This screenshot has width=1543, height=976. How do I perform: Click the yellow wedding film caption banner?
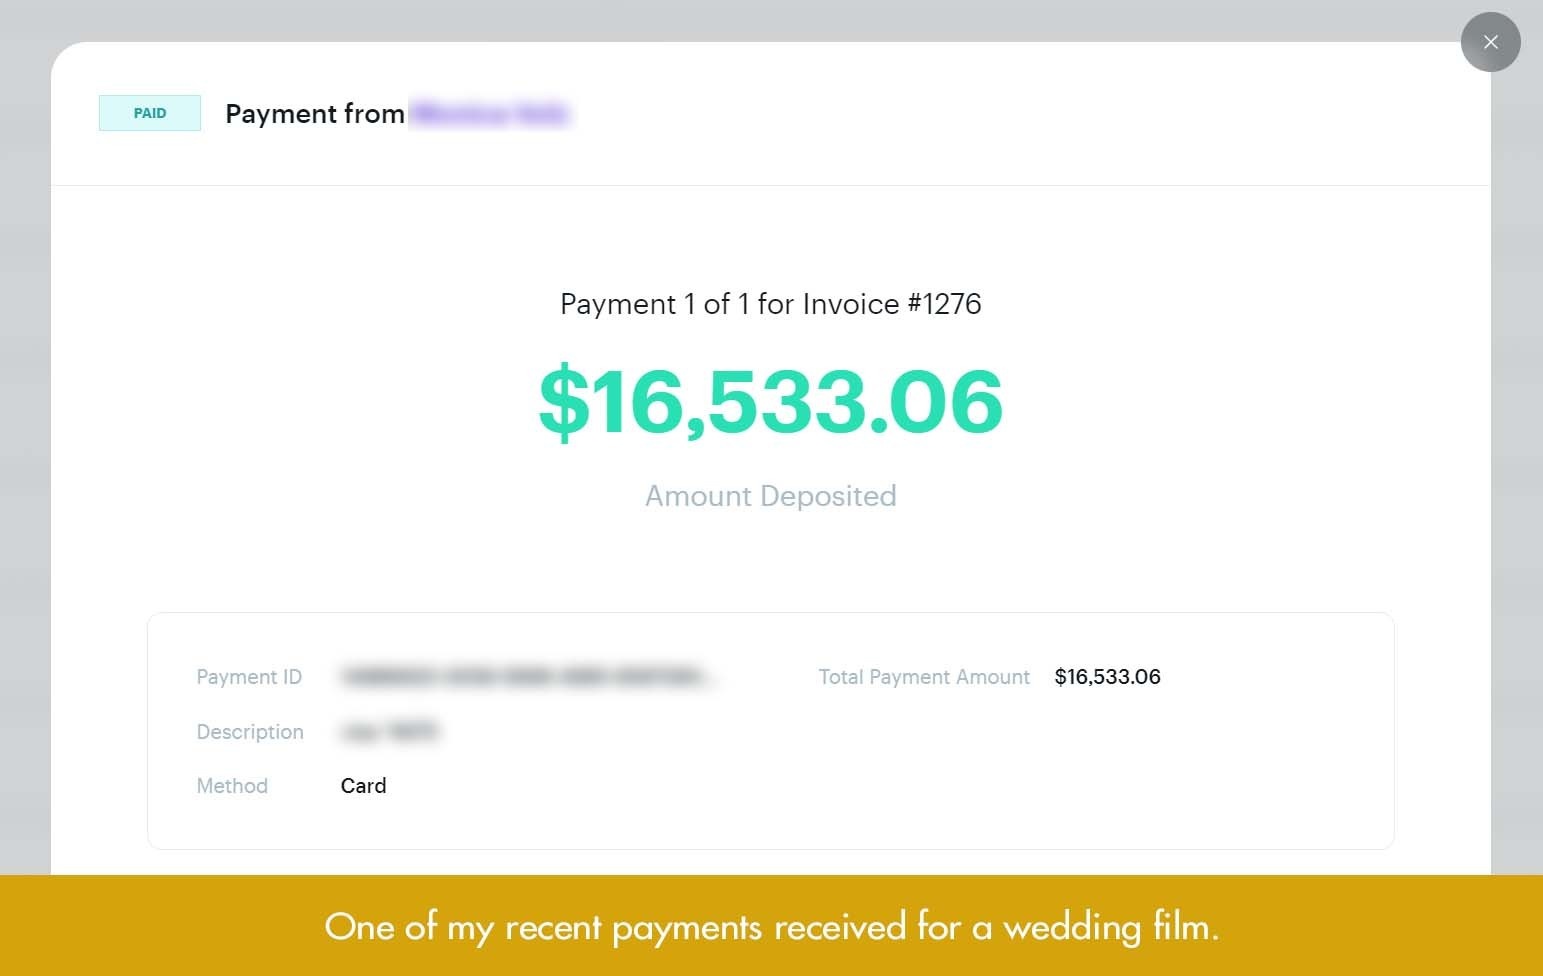[x=771, y=925]
